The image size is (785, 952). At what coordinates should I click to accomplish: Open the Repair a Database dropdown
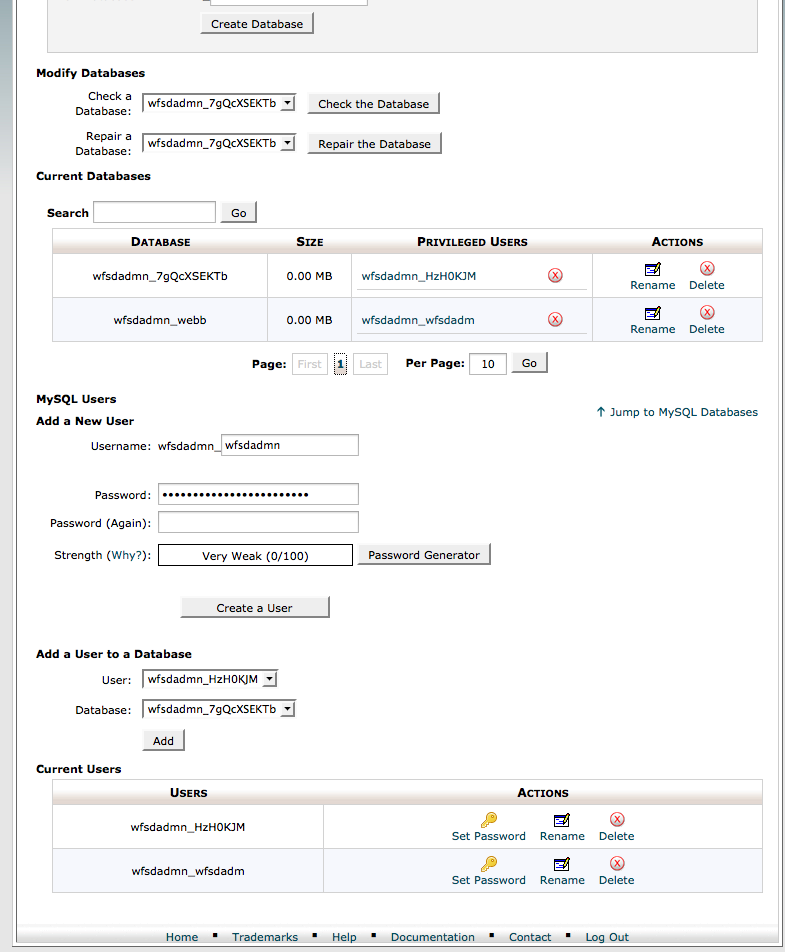coord(219,143)
